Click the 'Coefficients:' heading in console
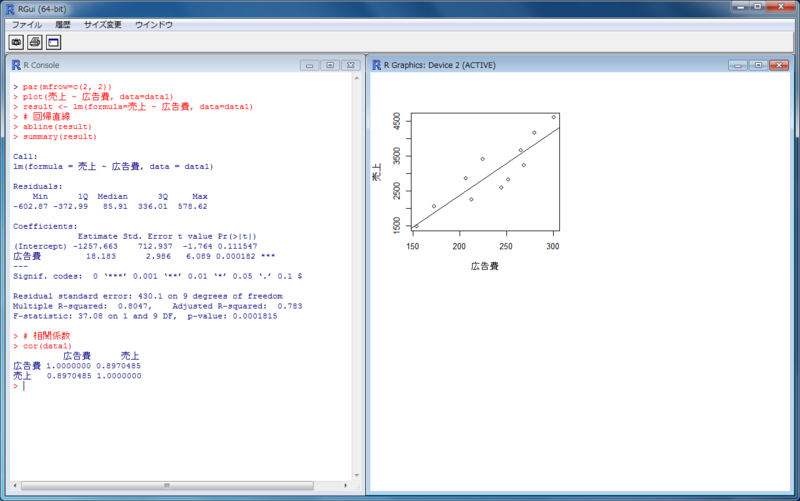 (x=45, y=226)
